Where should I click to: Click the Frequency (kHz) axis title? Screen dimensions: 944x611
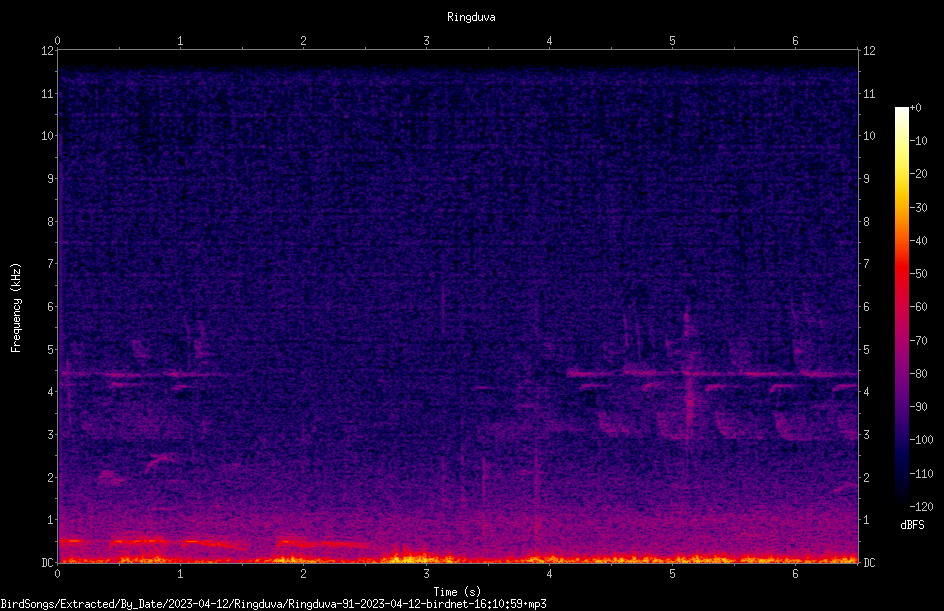click(x=16, y=307)
